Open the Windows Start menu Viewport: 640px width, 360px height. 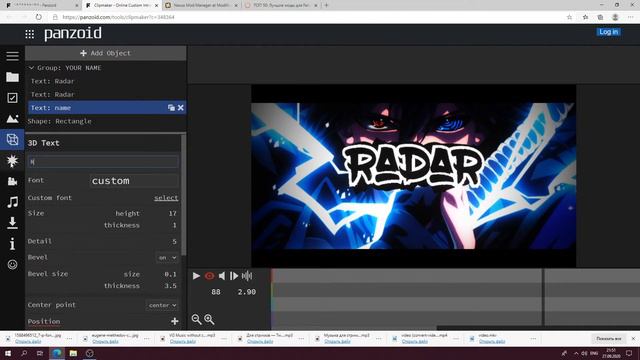[8, 353]
